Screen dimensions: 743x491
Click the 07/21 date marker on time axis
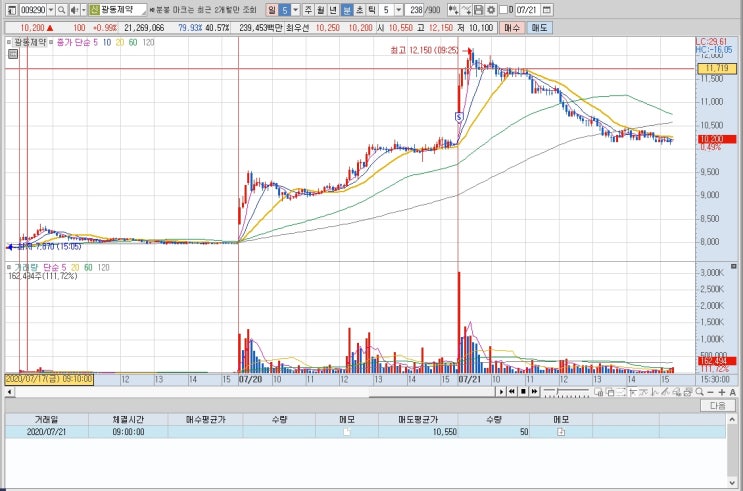[x=470, y=380]
